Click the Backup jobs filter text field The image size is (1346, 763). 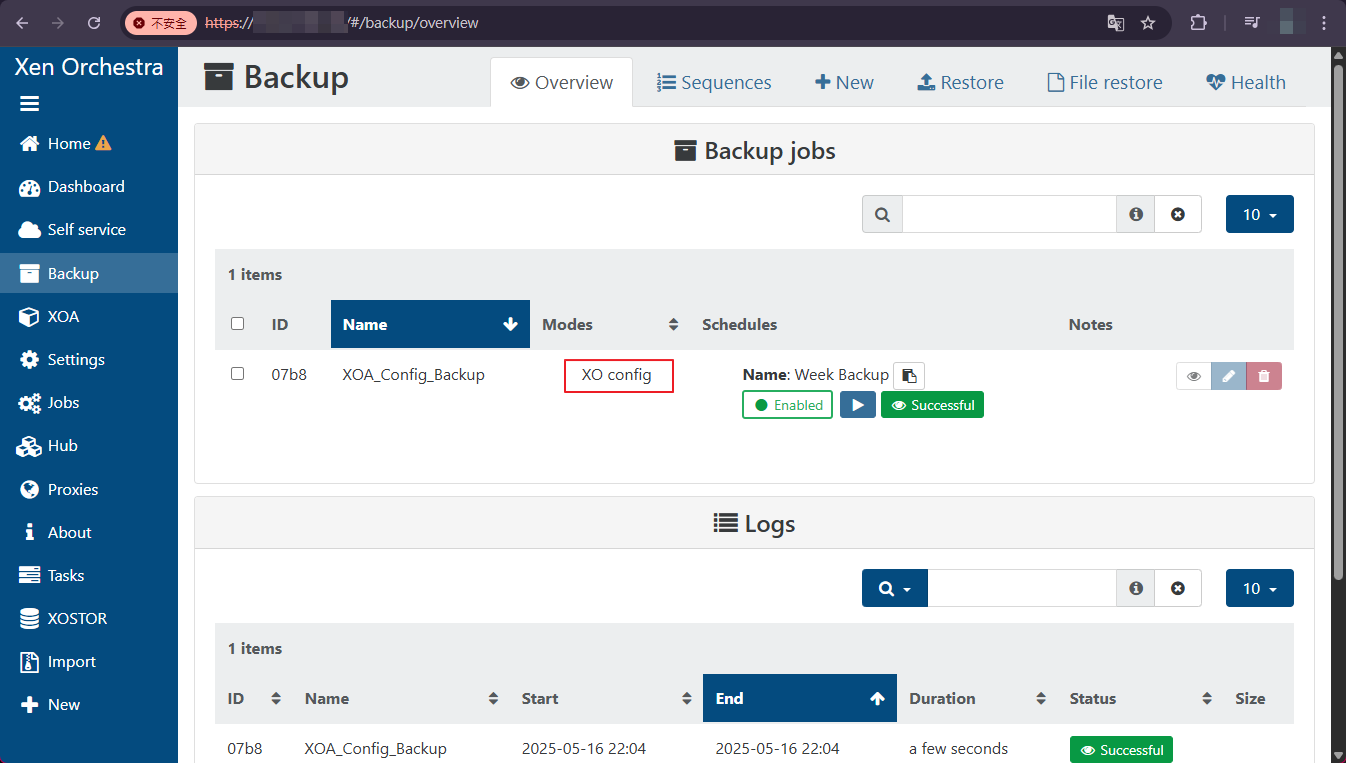[1009, 214]
